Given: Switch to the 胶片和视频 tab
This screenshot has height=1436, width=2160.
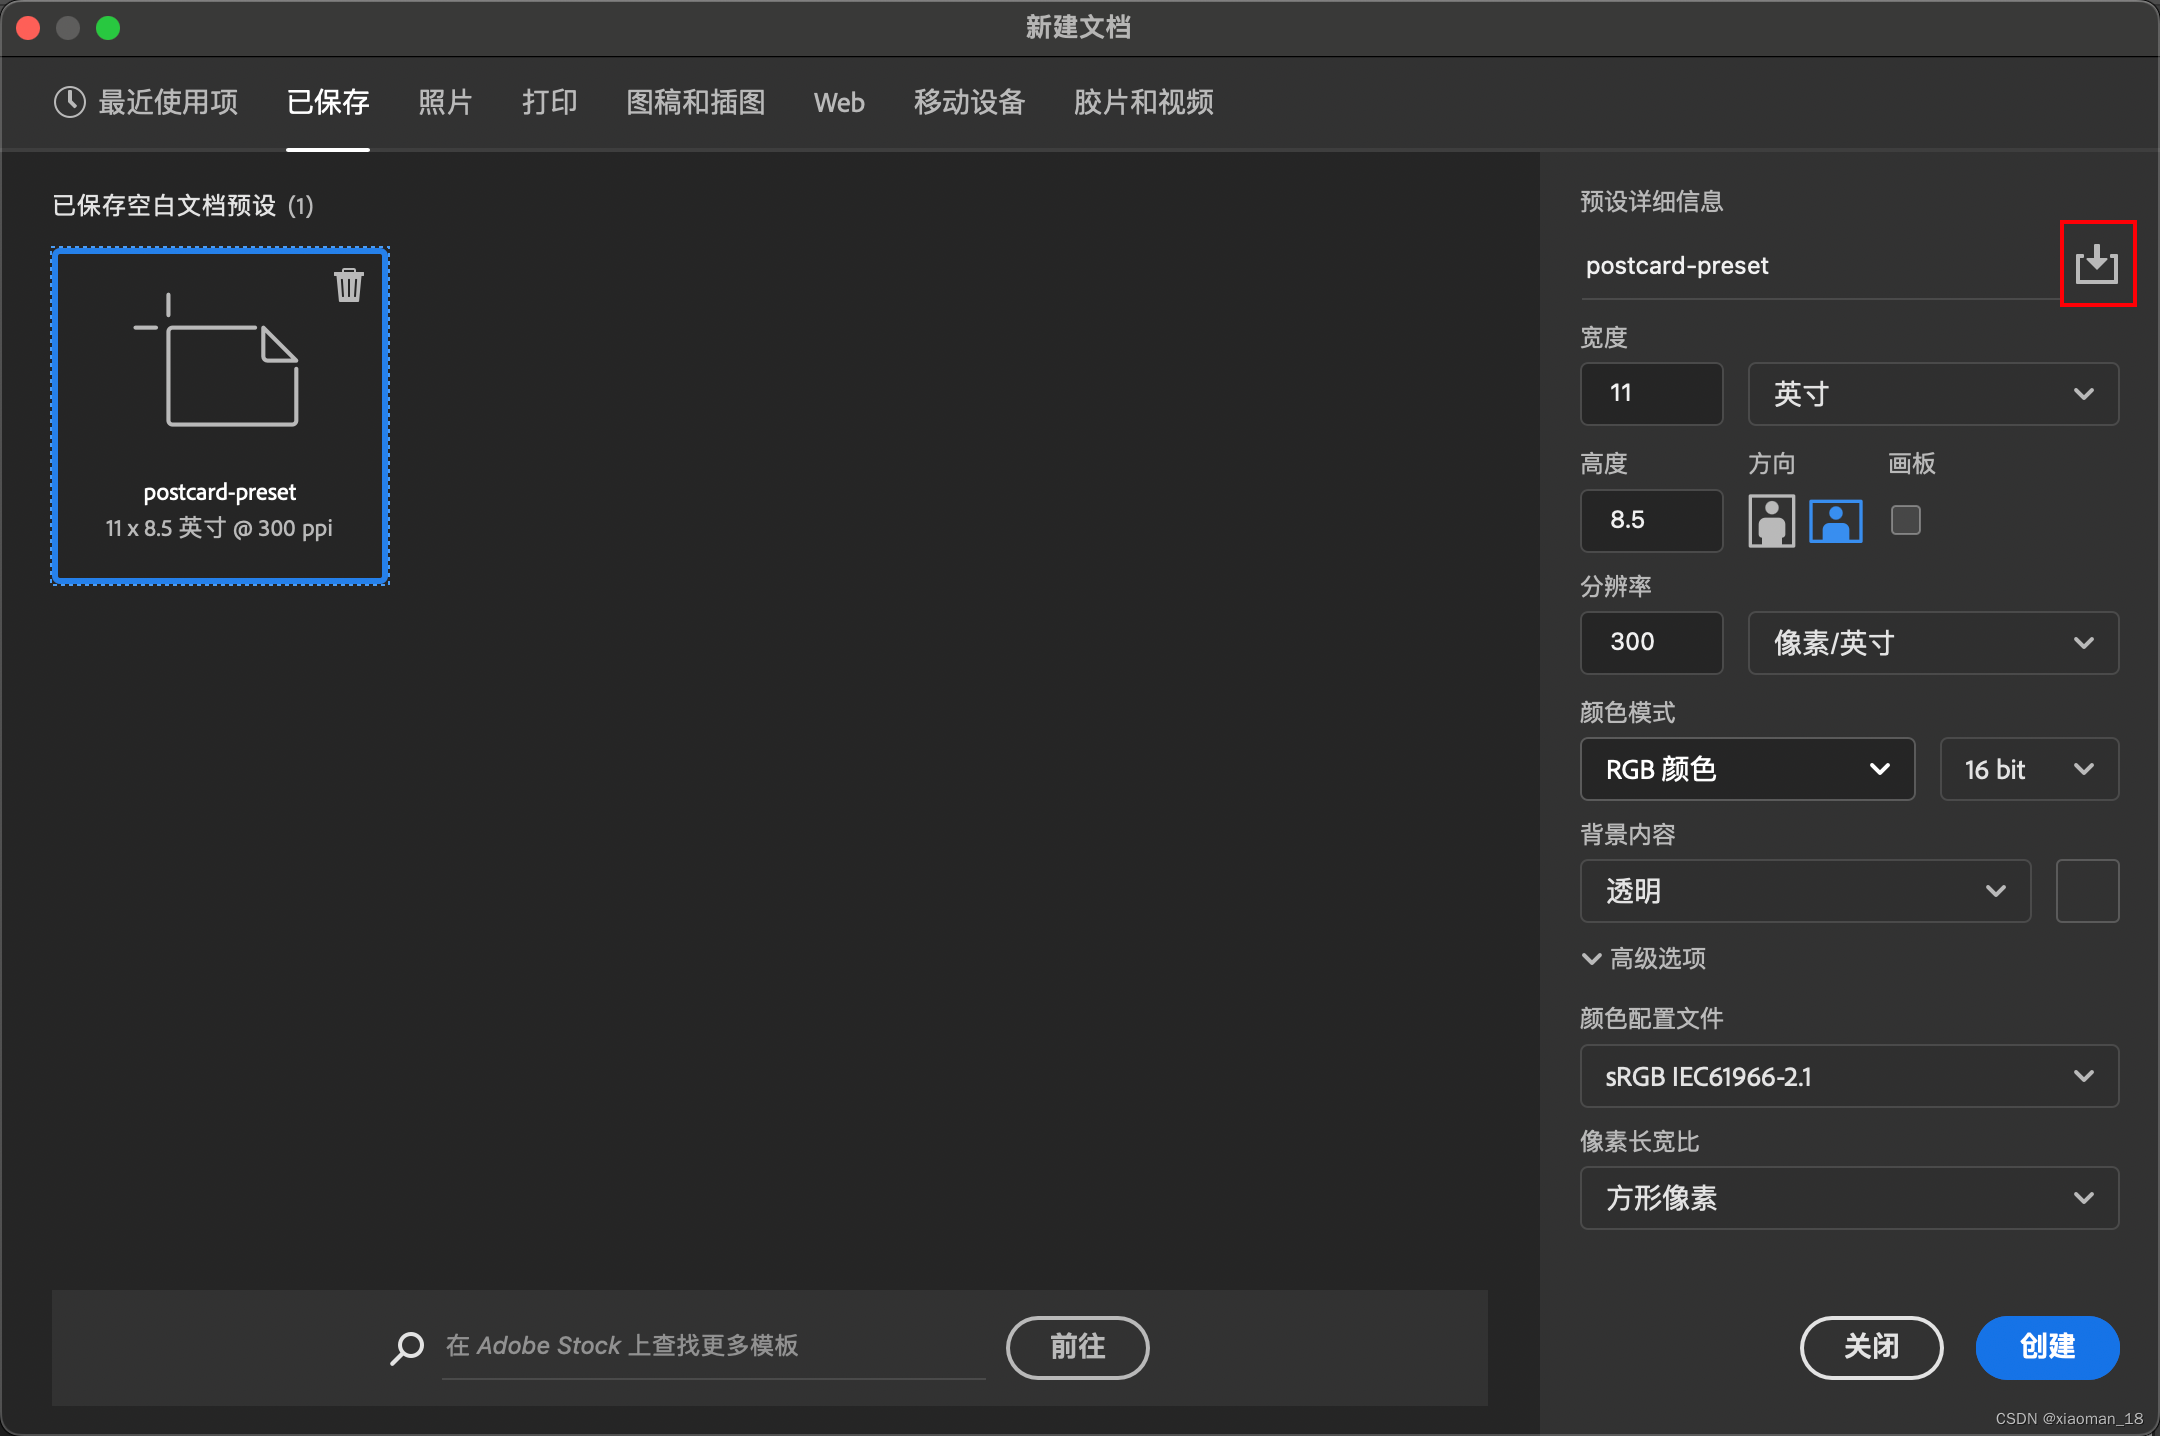Looking at the screenshot, I should (x=1144, y=102).
